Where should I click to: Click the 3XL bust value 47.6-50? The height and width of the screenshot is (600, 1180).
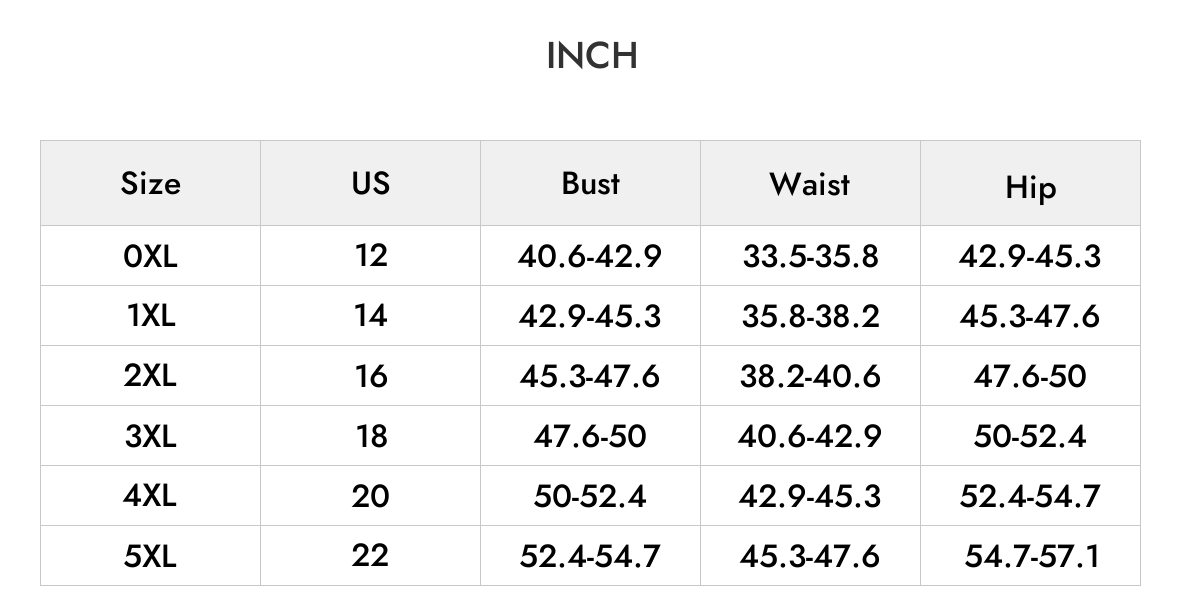tap(590, 436)
